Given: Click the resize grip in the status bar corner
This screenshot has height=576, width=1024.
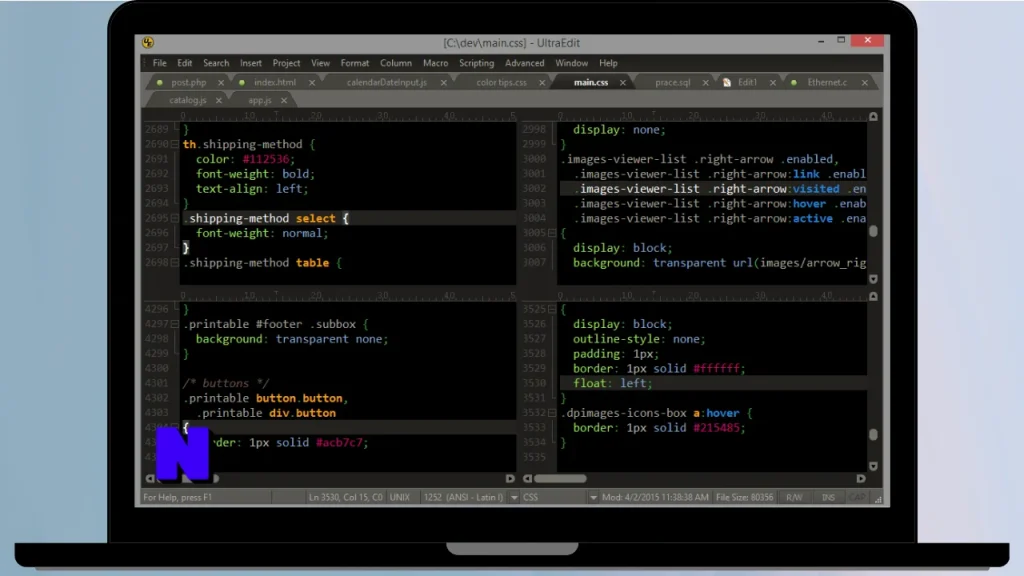Looking at the screenshot, I should click(x=878, y=500).
